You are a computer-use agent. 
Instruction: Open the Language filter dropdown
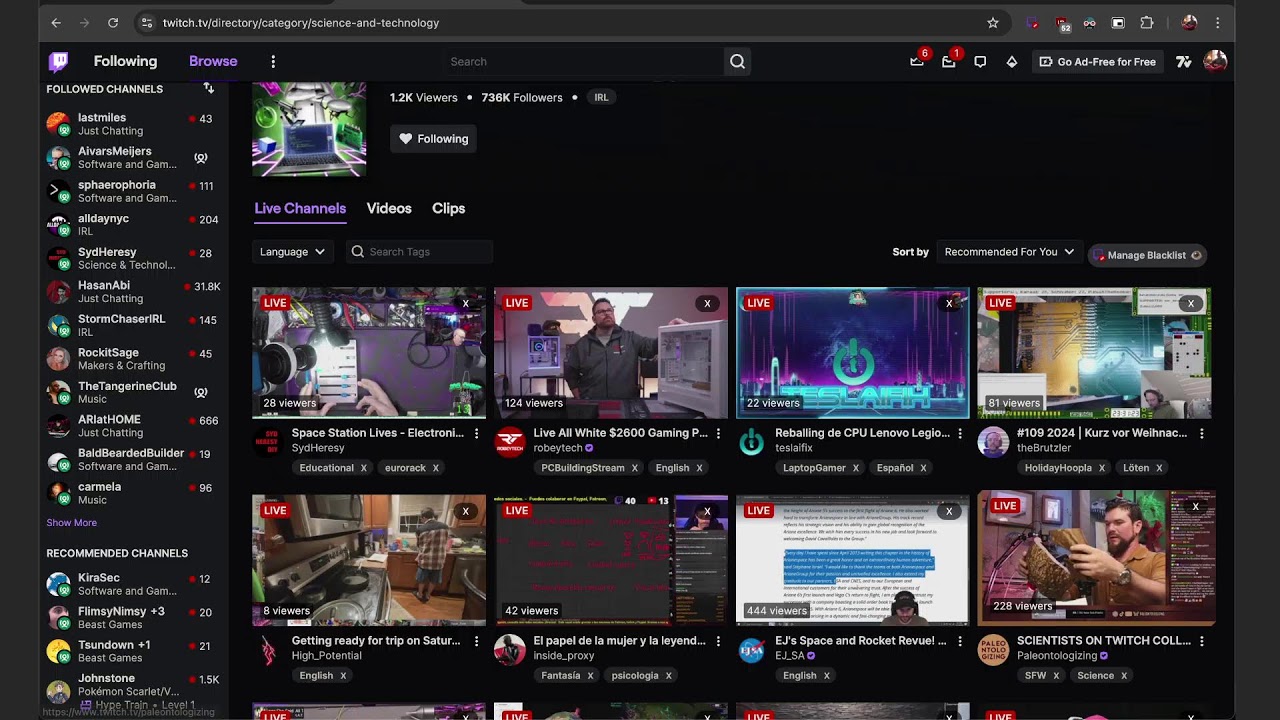click(x=292, y=252)
